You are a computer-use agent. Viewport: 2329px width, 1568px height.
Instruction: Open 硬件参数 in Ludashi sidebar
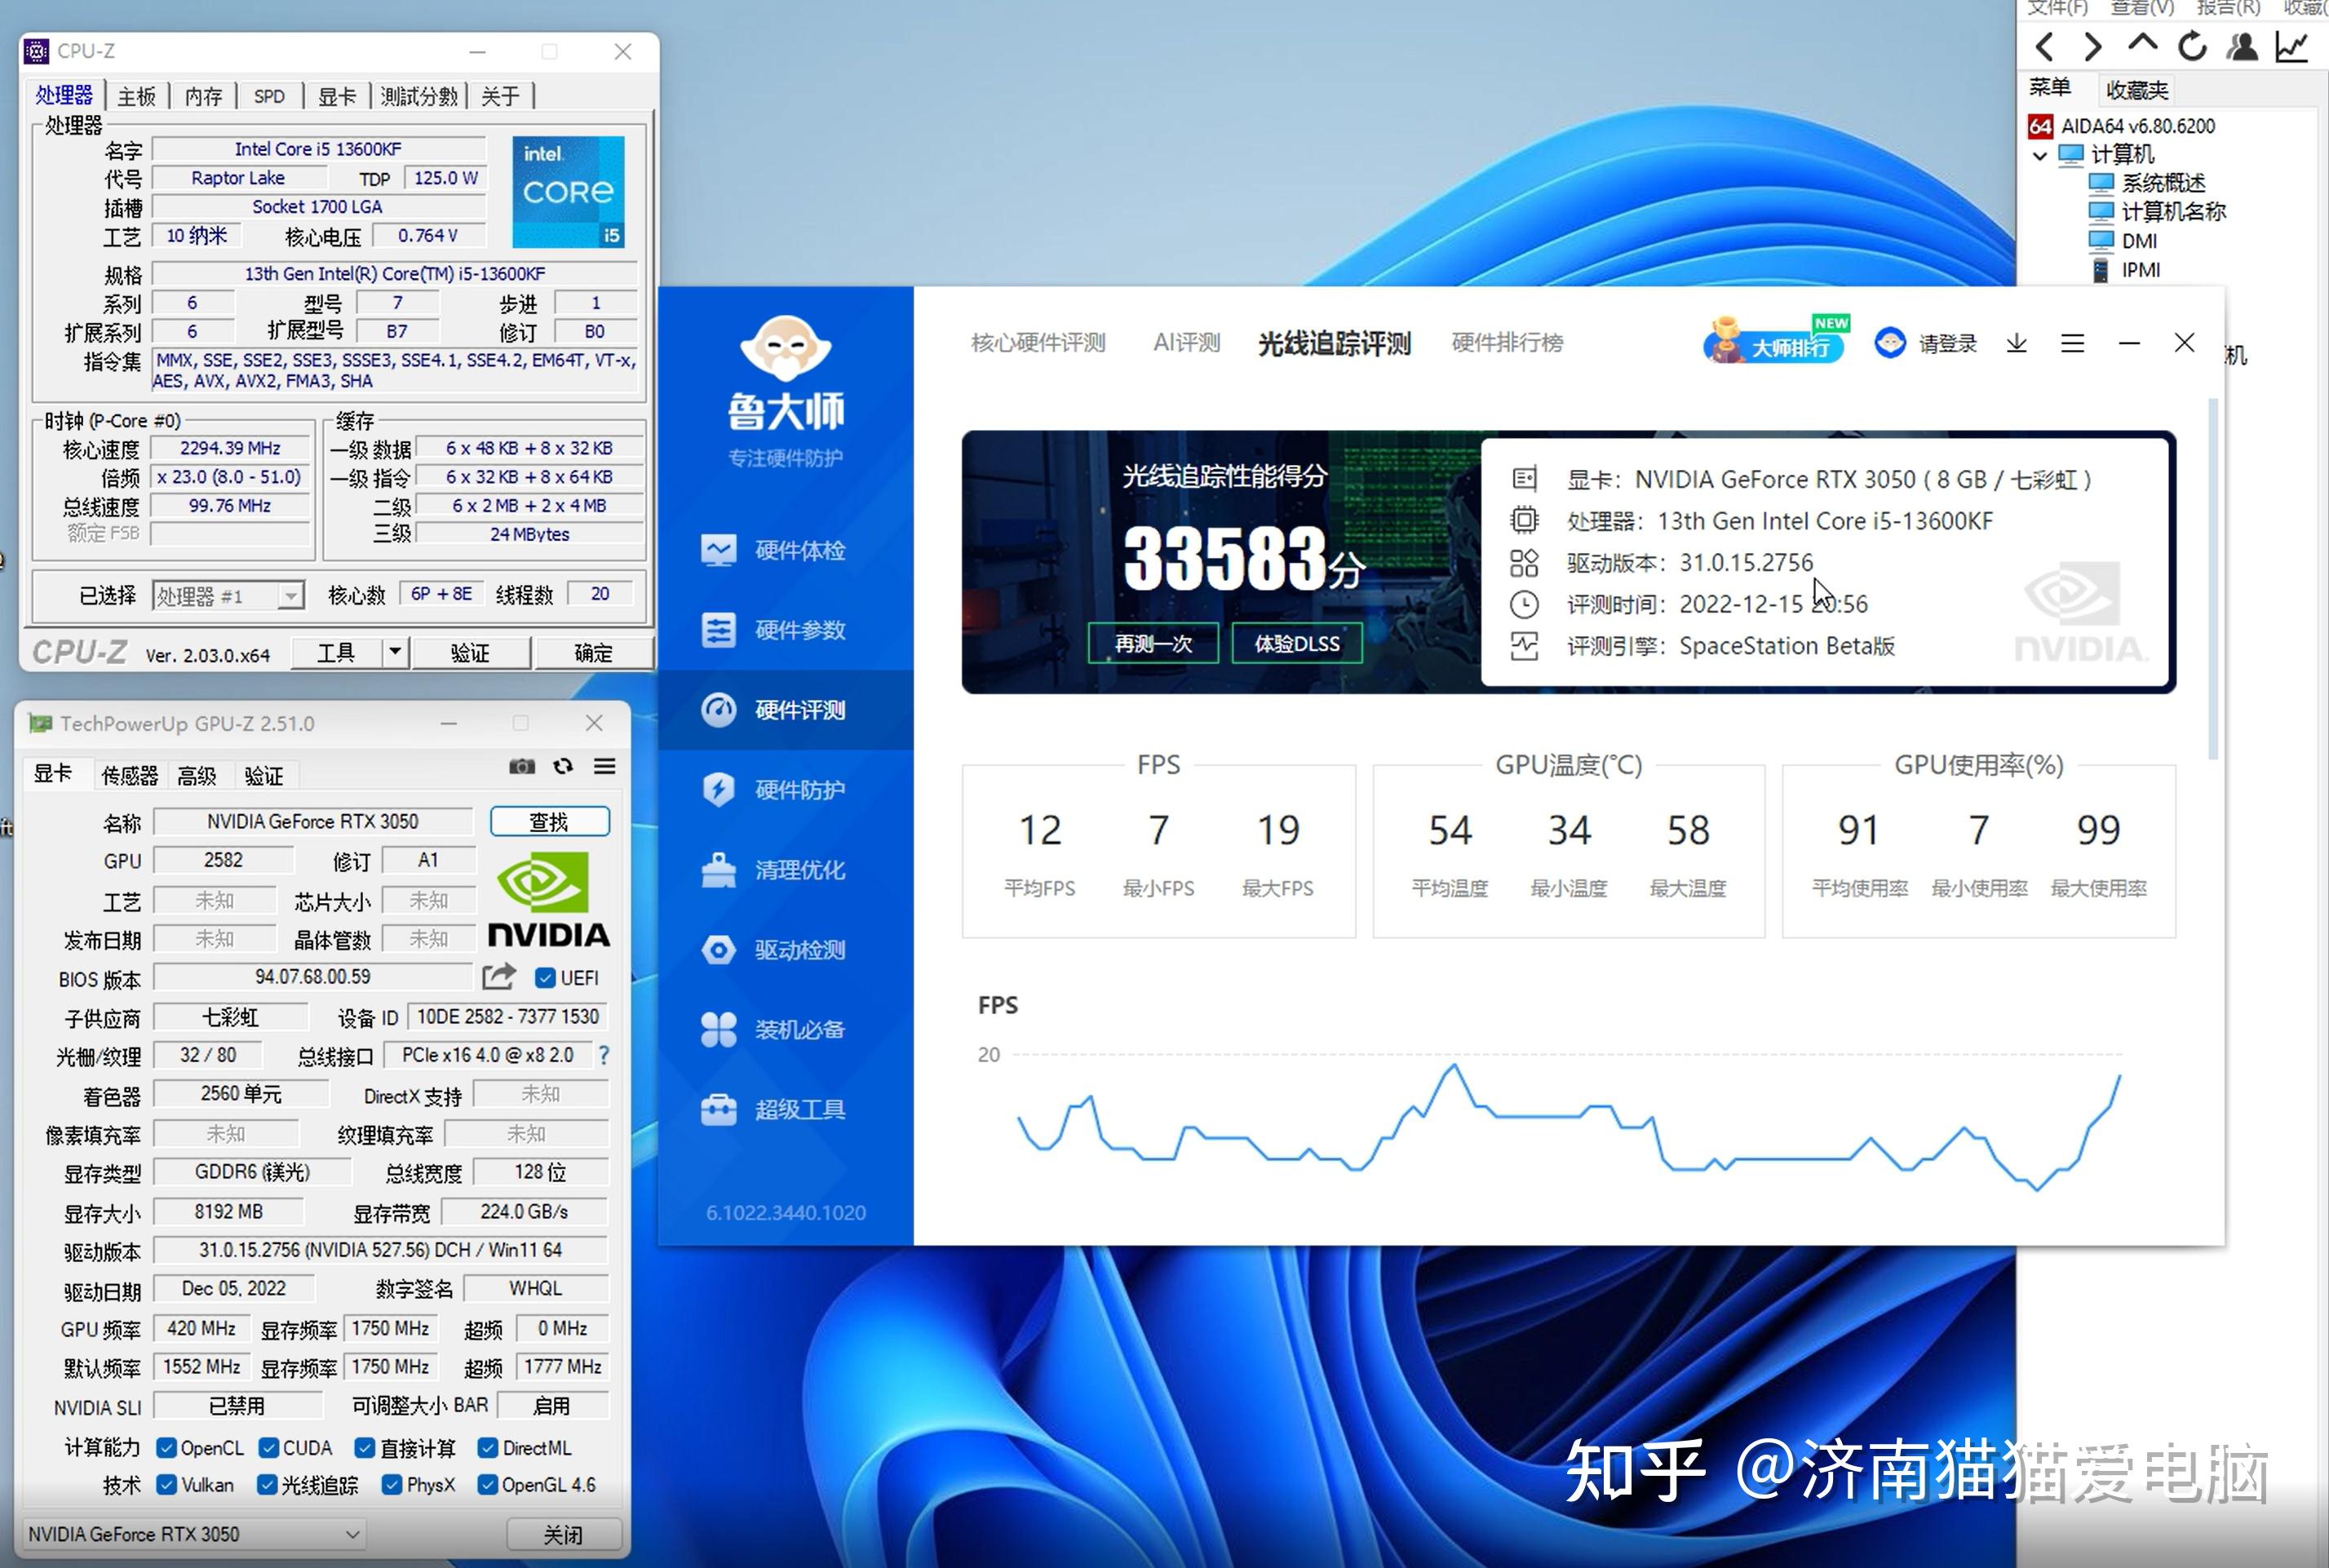tap(785, 630)
